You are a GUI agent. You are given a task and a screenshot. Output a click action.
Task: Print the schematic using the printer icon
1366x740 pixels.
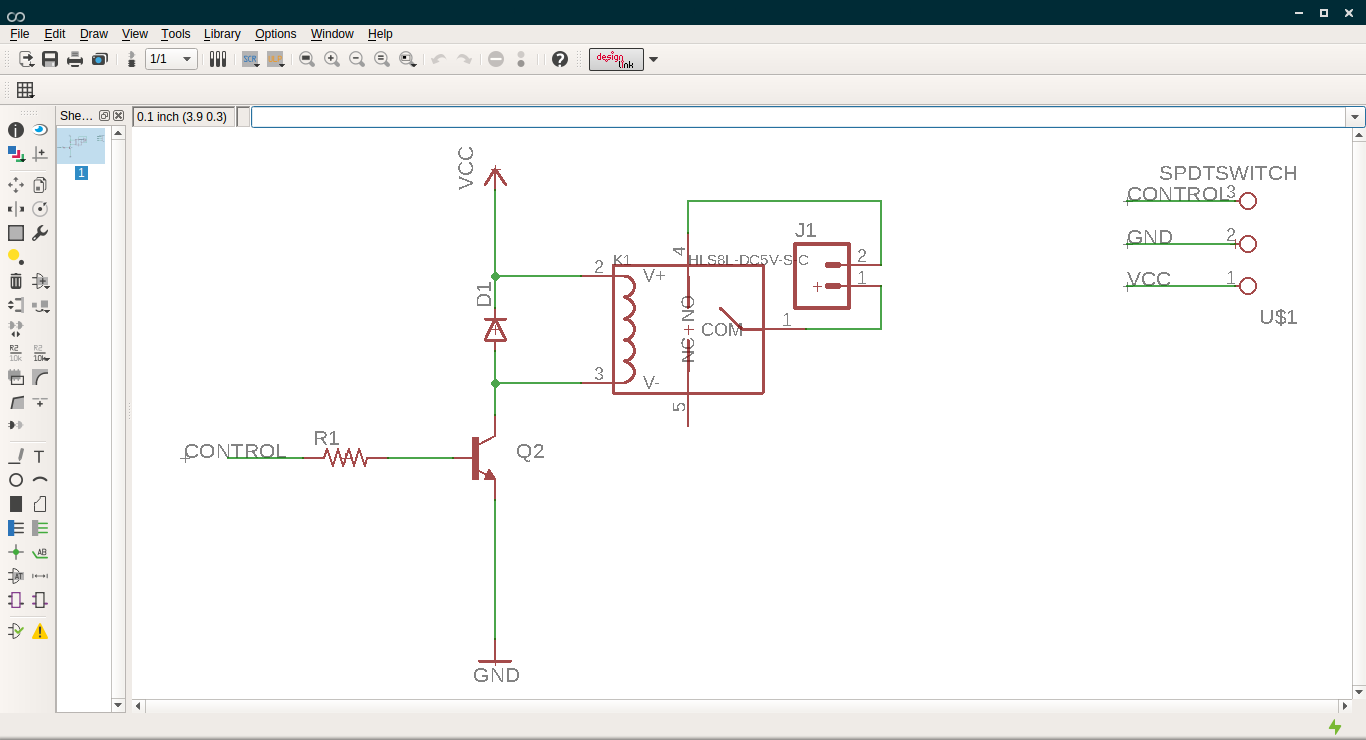(75, 59)
